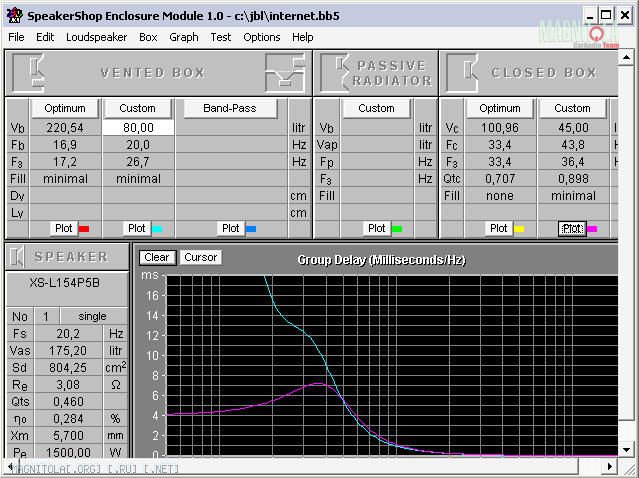Click the vertical scrollbar down arrow
639x478 pixels.
tap(626, 450)
